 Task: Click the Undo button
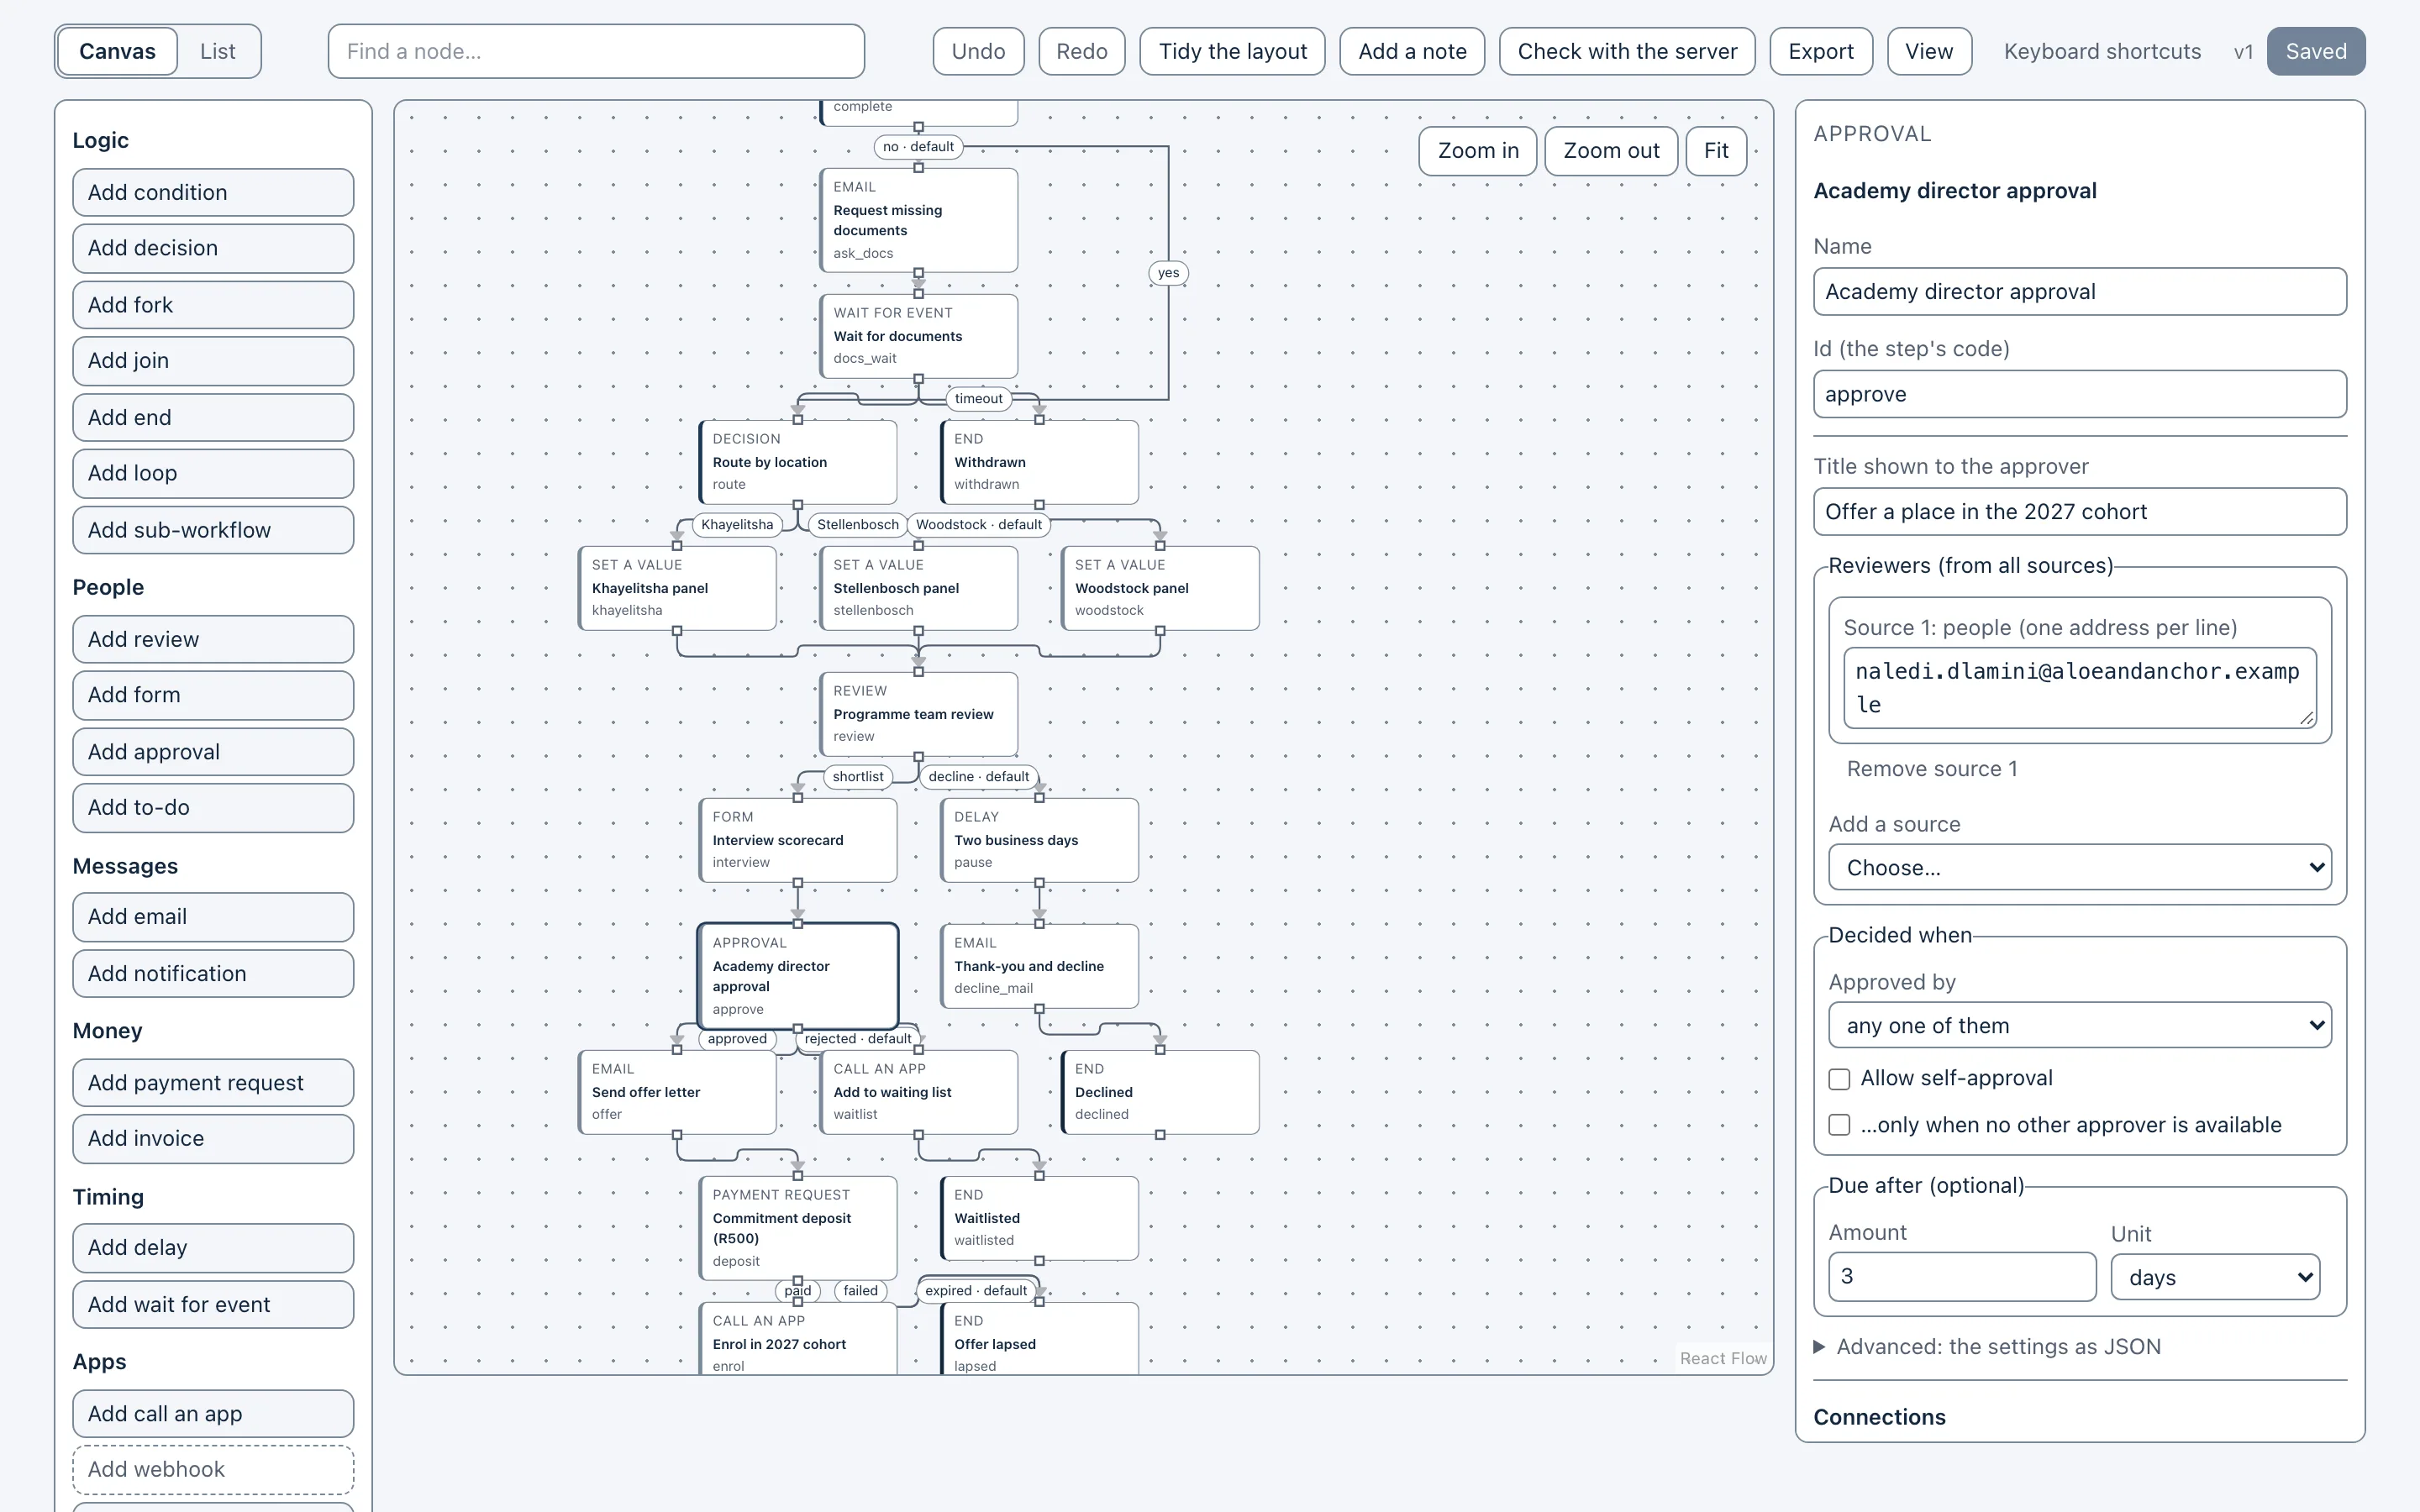(978, 51)
